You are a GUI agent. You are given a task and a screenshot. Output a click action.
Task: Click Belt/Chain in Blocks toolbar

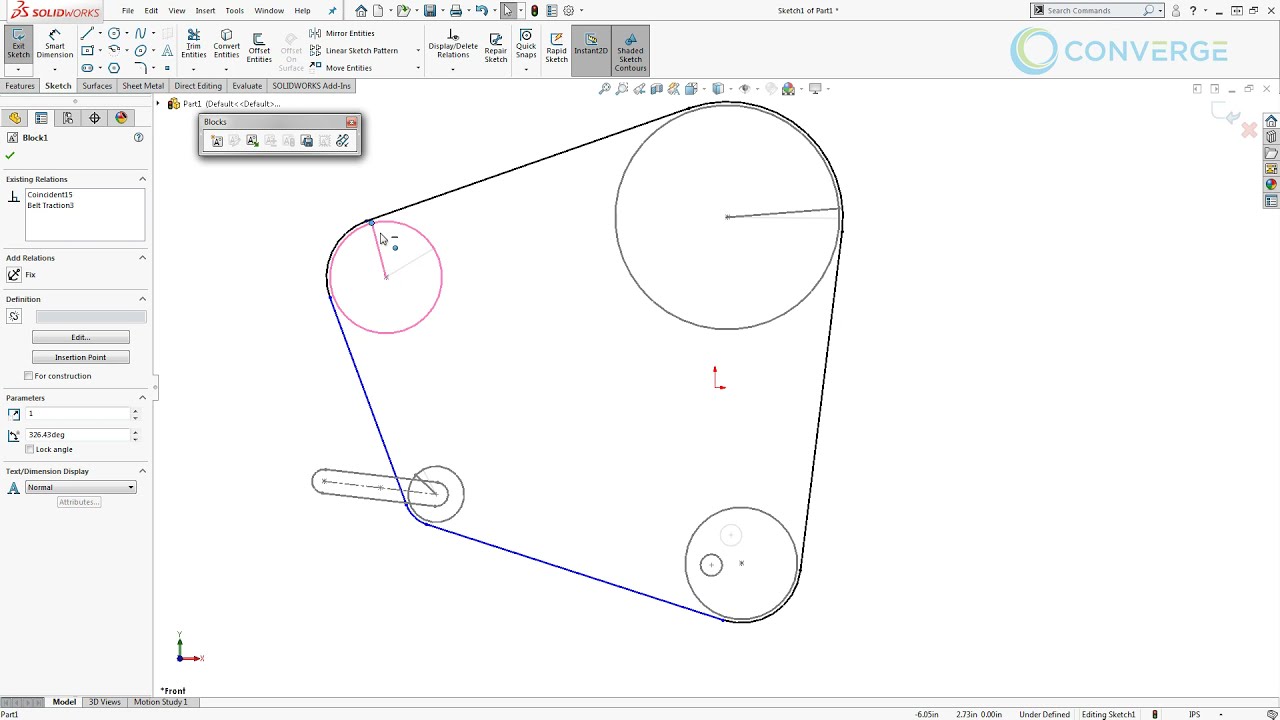[343, 141]
